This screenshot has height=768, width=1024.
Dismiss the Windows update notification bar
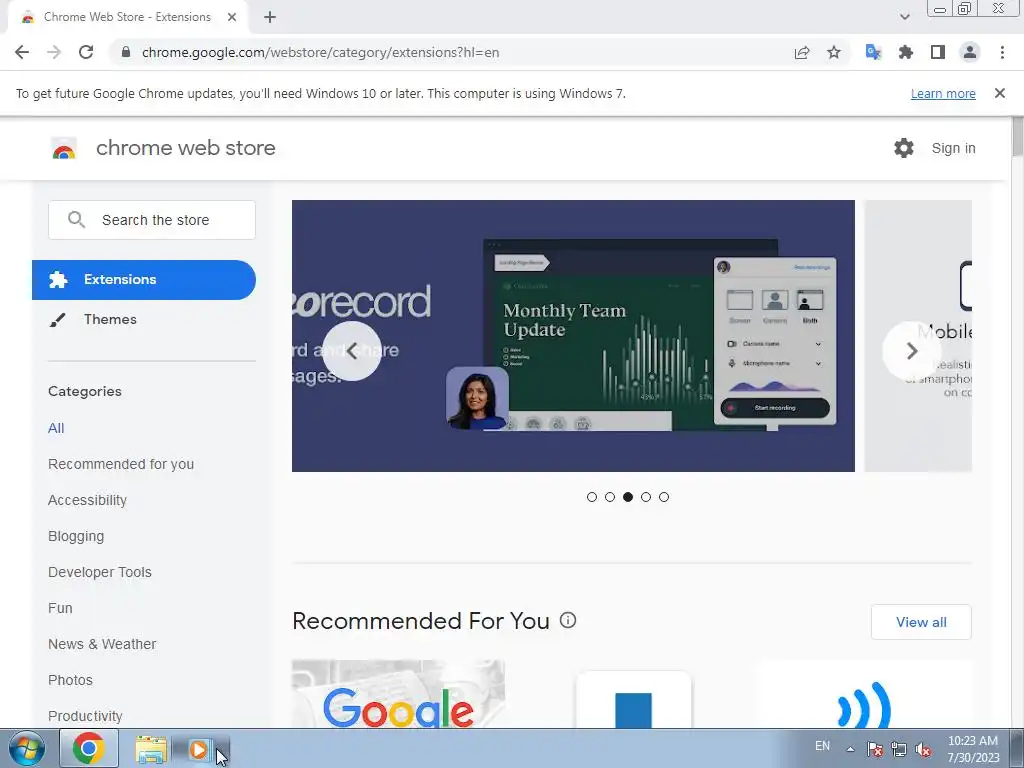pos(1000,93)
